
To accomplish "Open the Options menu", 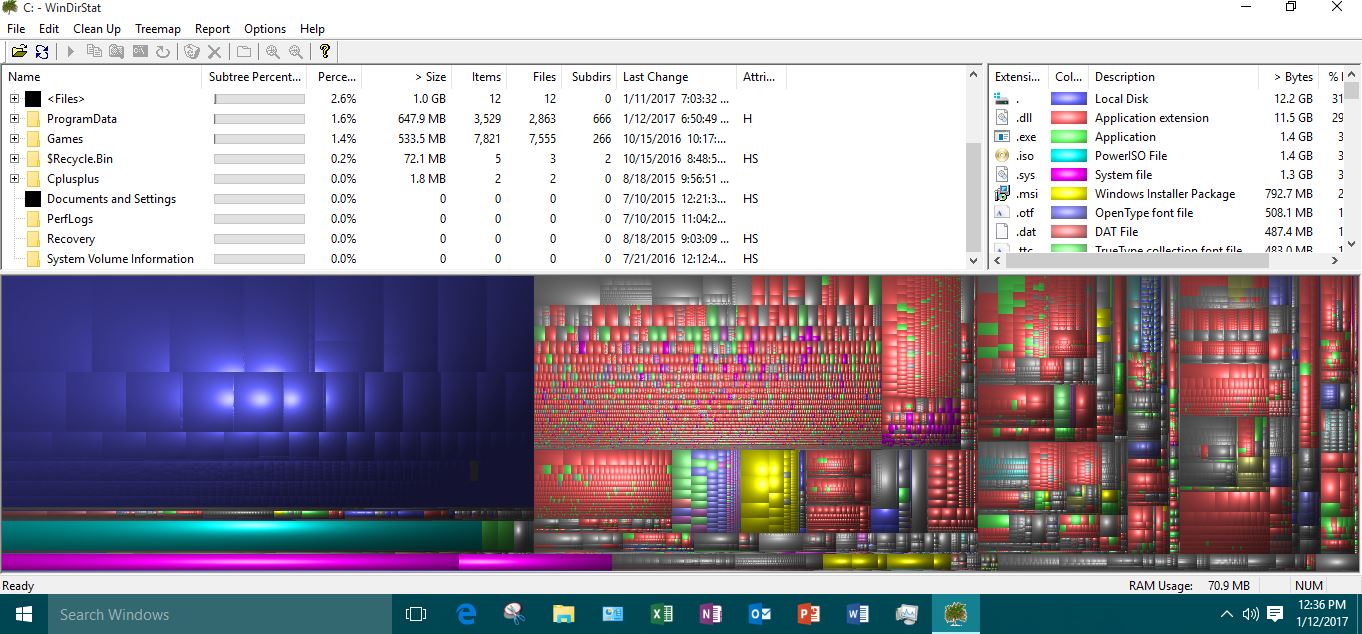I will (x=265, y=29).
